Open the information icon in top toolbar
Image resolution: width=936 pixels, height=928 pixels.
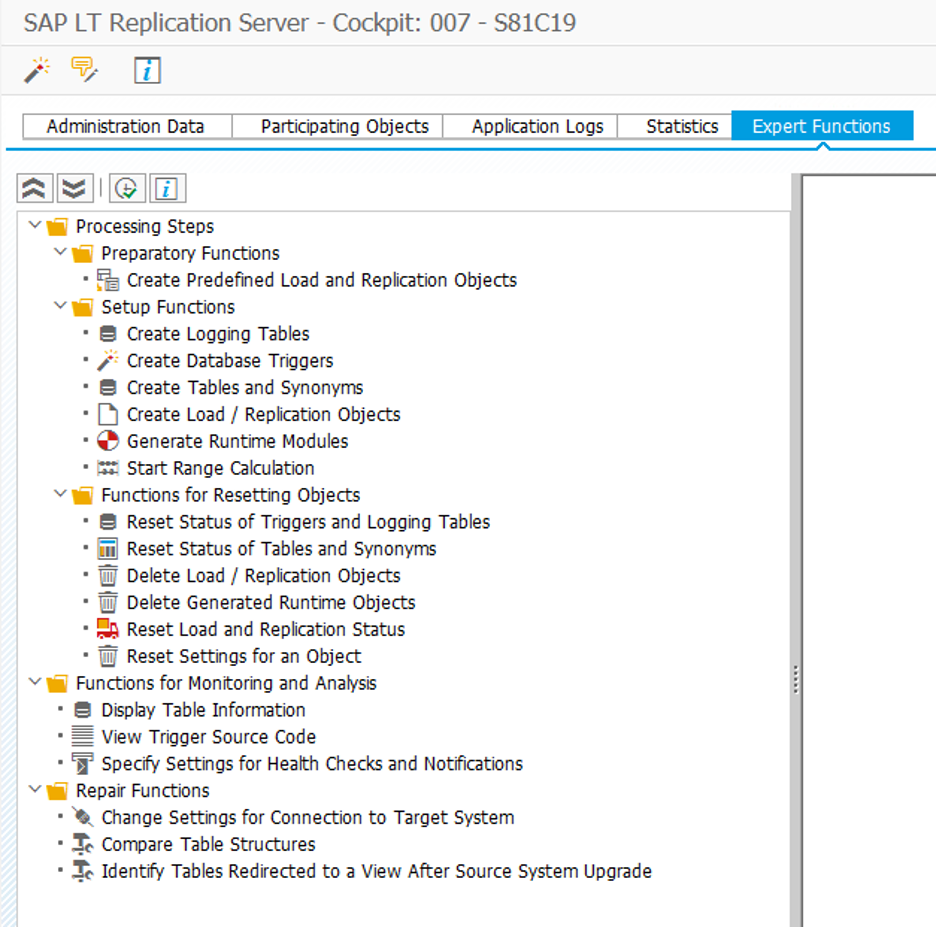click(147, 70)
